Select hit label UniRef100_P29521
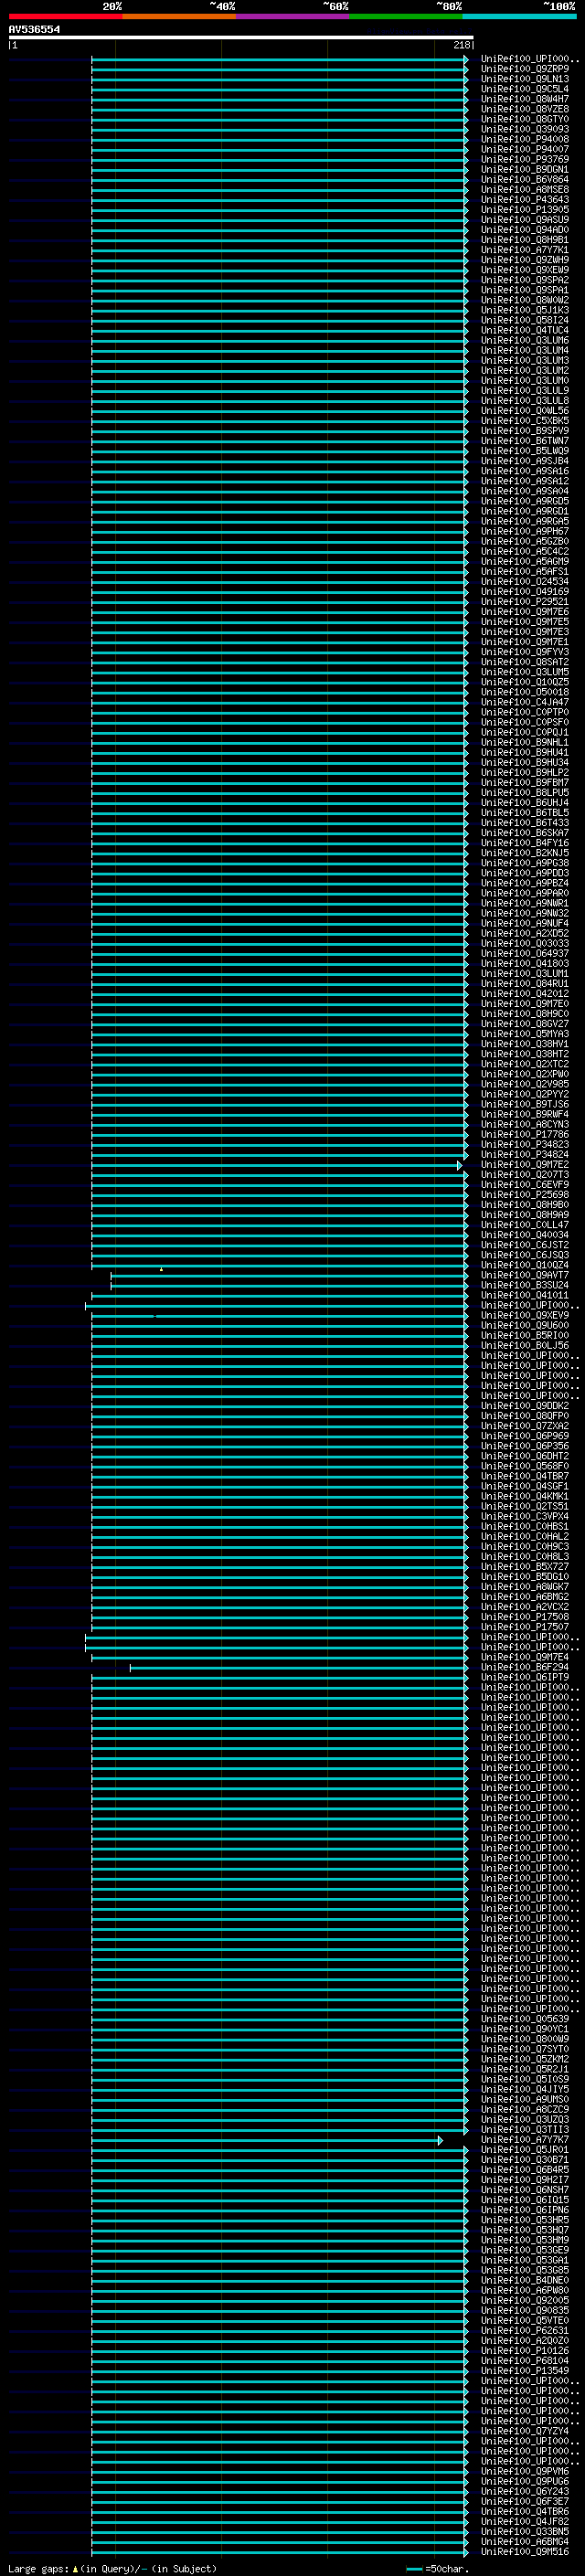585x2576 pixels. (525, 601)
